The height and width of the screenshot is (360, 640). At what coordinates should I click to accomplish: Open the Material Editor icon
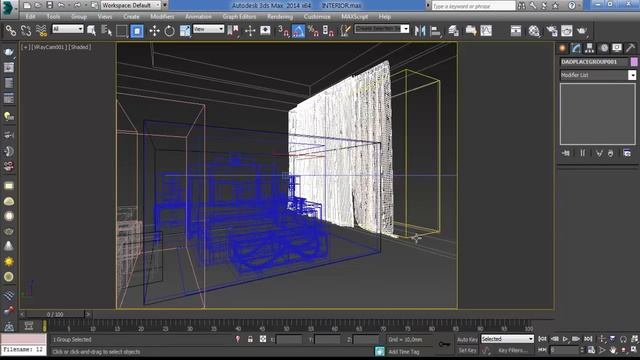point(534,31)
